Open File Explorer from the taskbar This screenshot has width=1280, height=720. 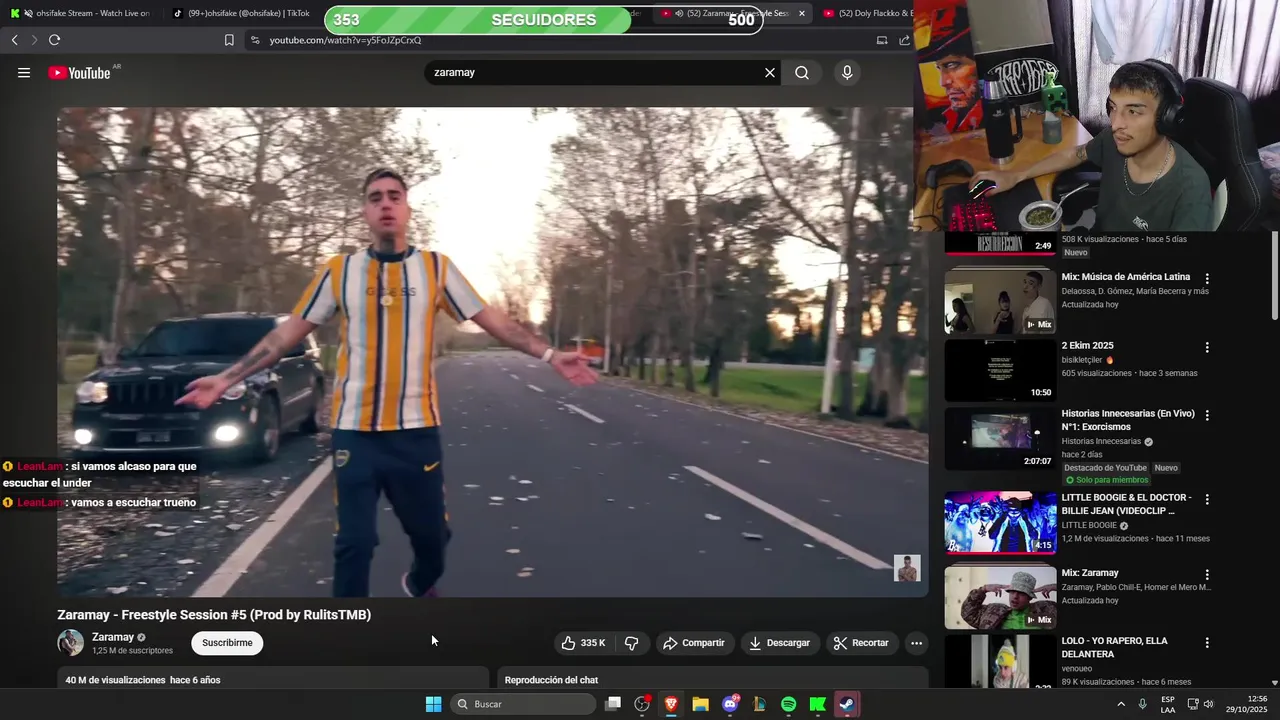(x=700, y=704)
